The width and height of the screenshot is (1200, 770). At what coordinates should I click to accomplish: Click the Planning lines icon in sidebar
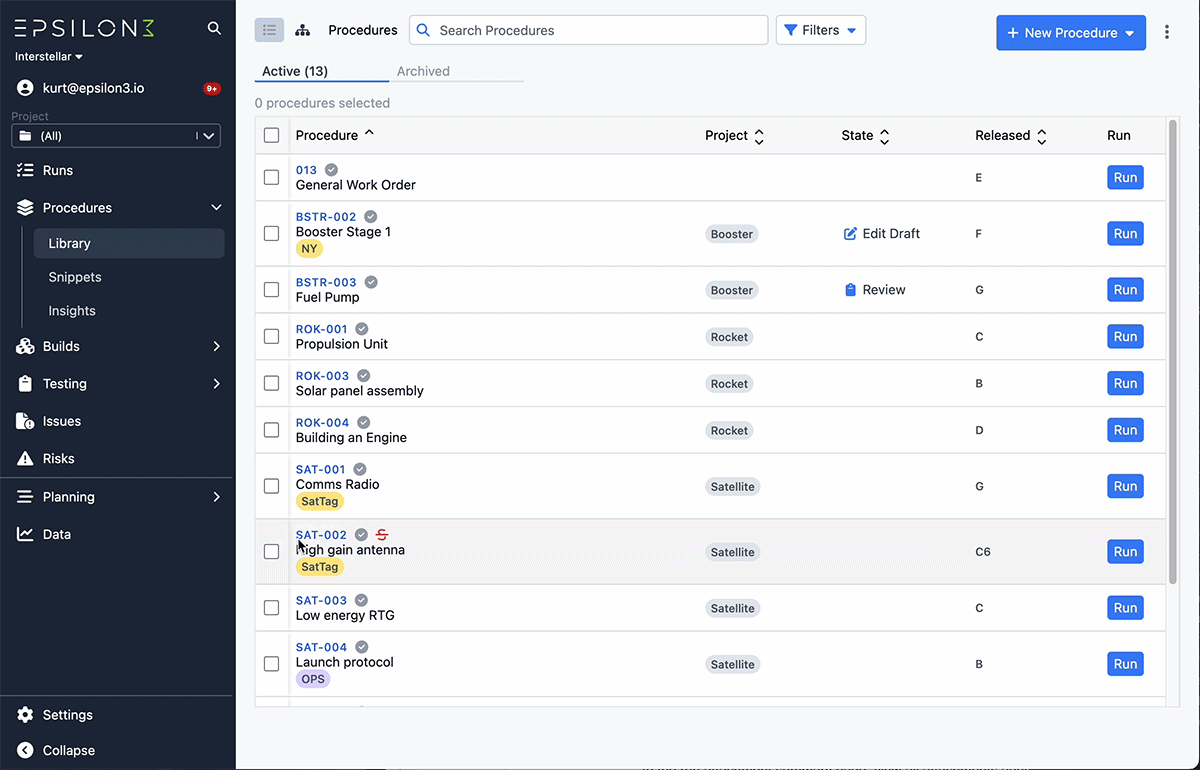coord(25,497)
